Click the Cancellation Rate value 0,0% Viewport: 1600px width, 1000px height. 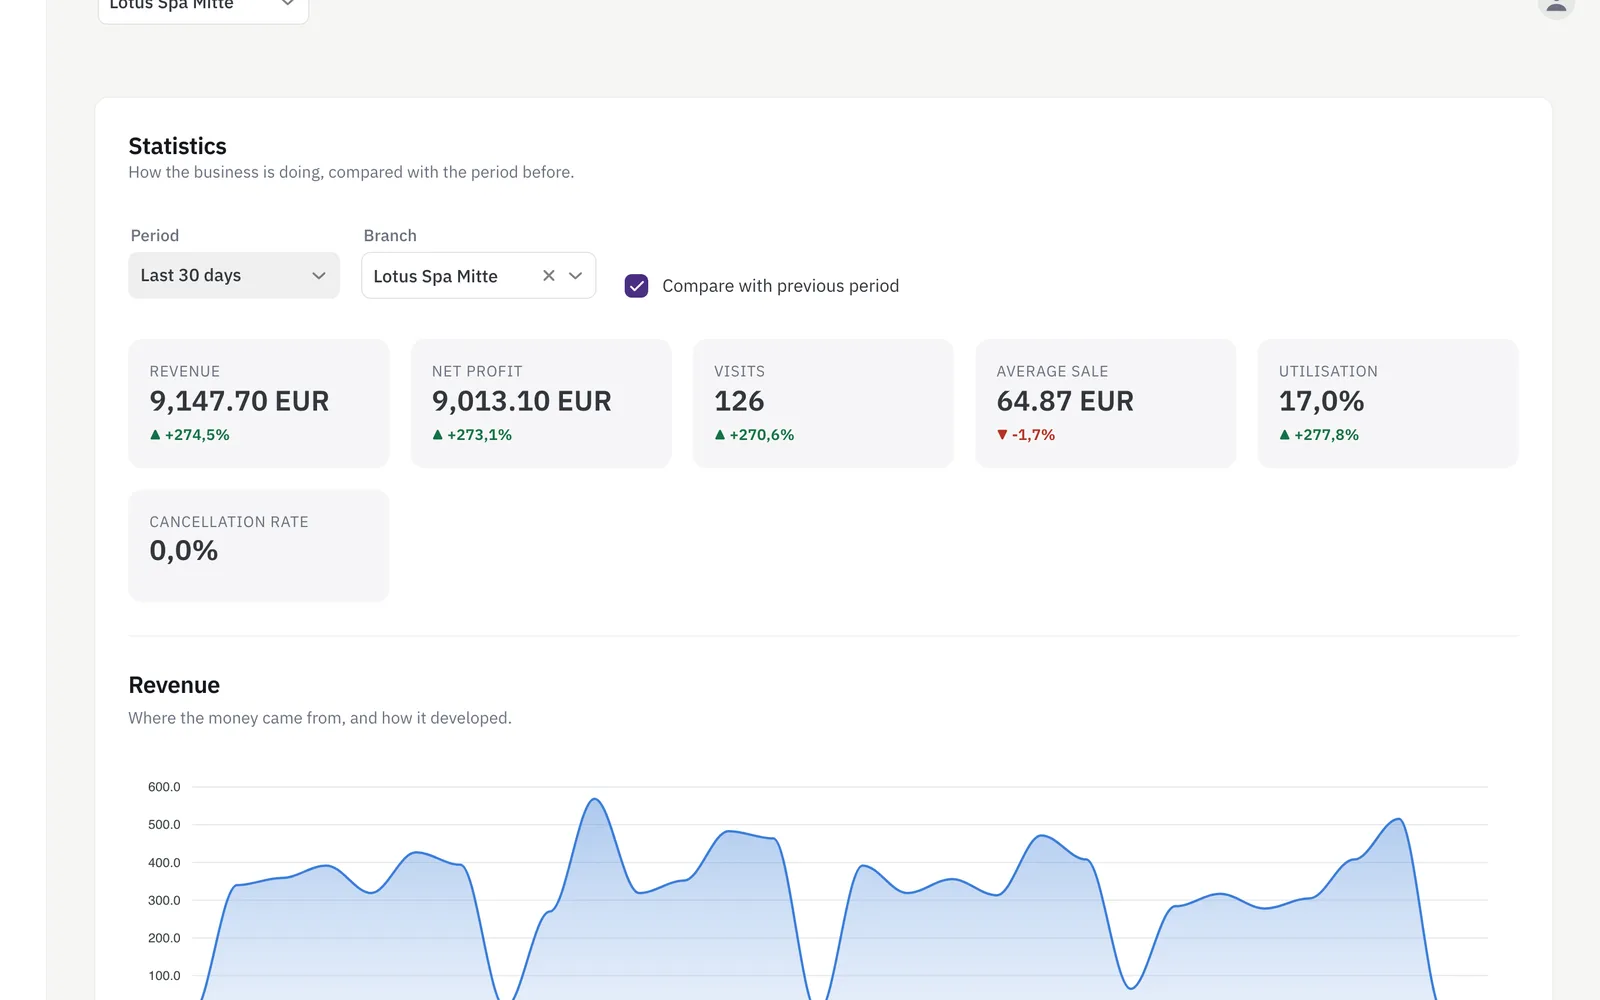pos(184,551)
